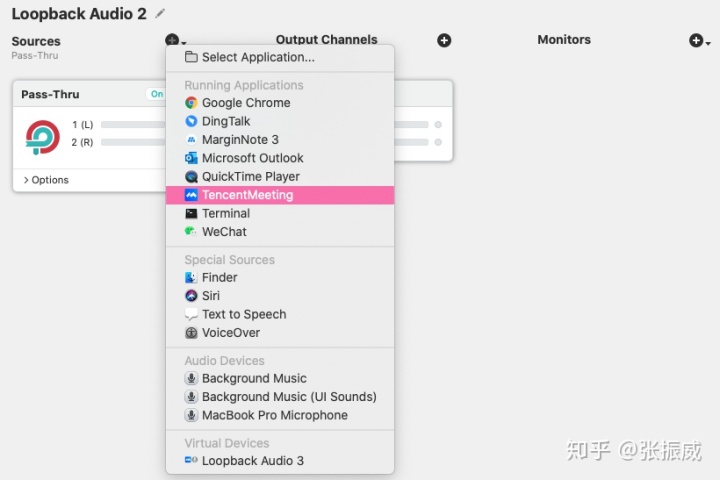This screenshot has width=720, height=480.
Task: Expand Options in the Pass-Thru card
Action: [46, 180]
